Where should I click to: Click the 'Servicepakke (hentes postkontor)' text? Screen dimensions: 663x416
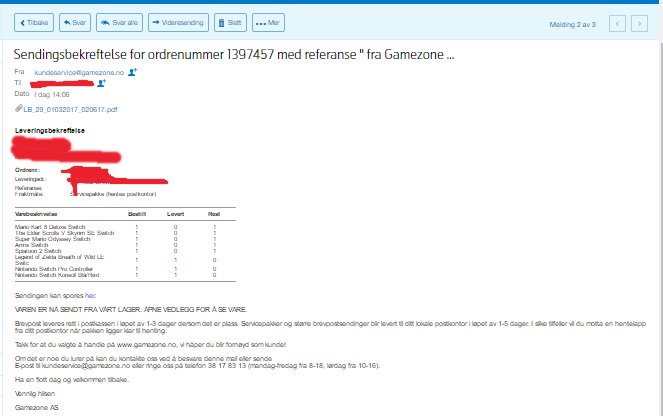pos(113,194)
